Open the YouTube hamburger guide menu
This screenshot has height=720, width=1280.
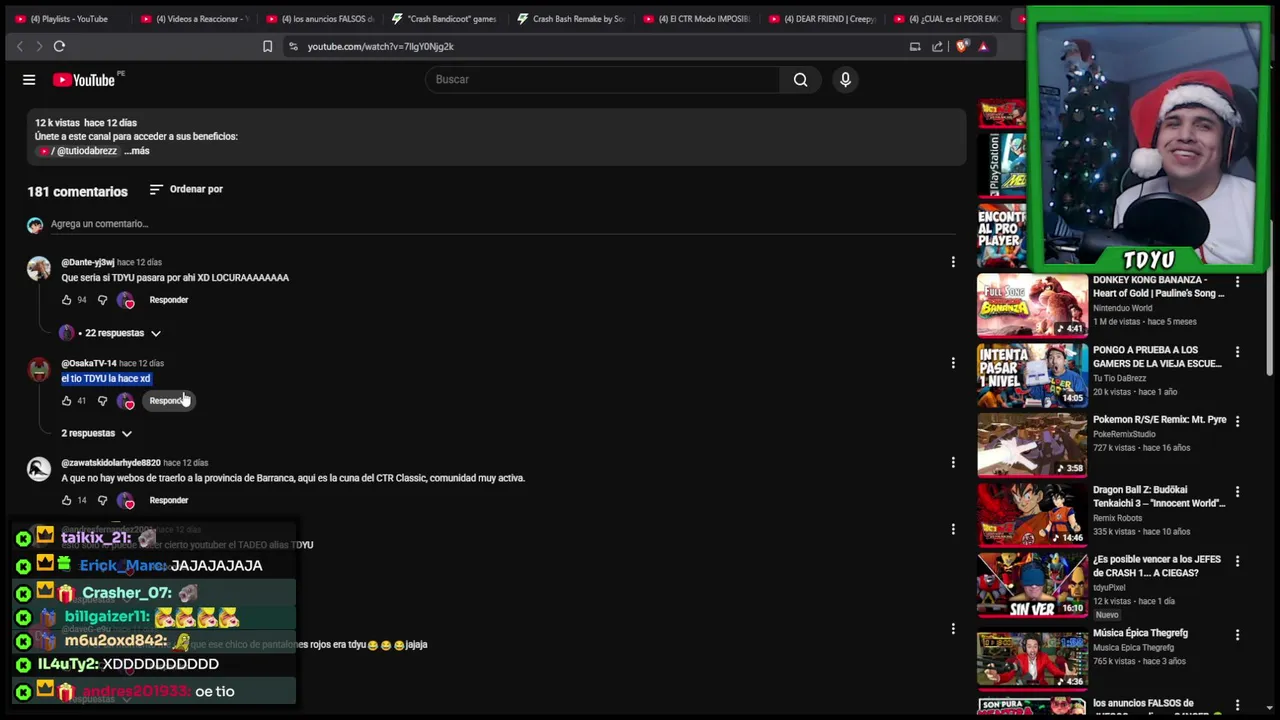[29, 80]
